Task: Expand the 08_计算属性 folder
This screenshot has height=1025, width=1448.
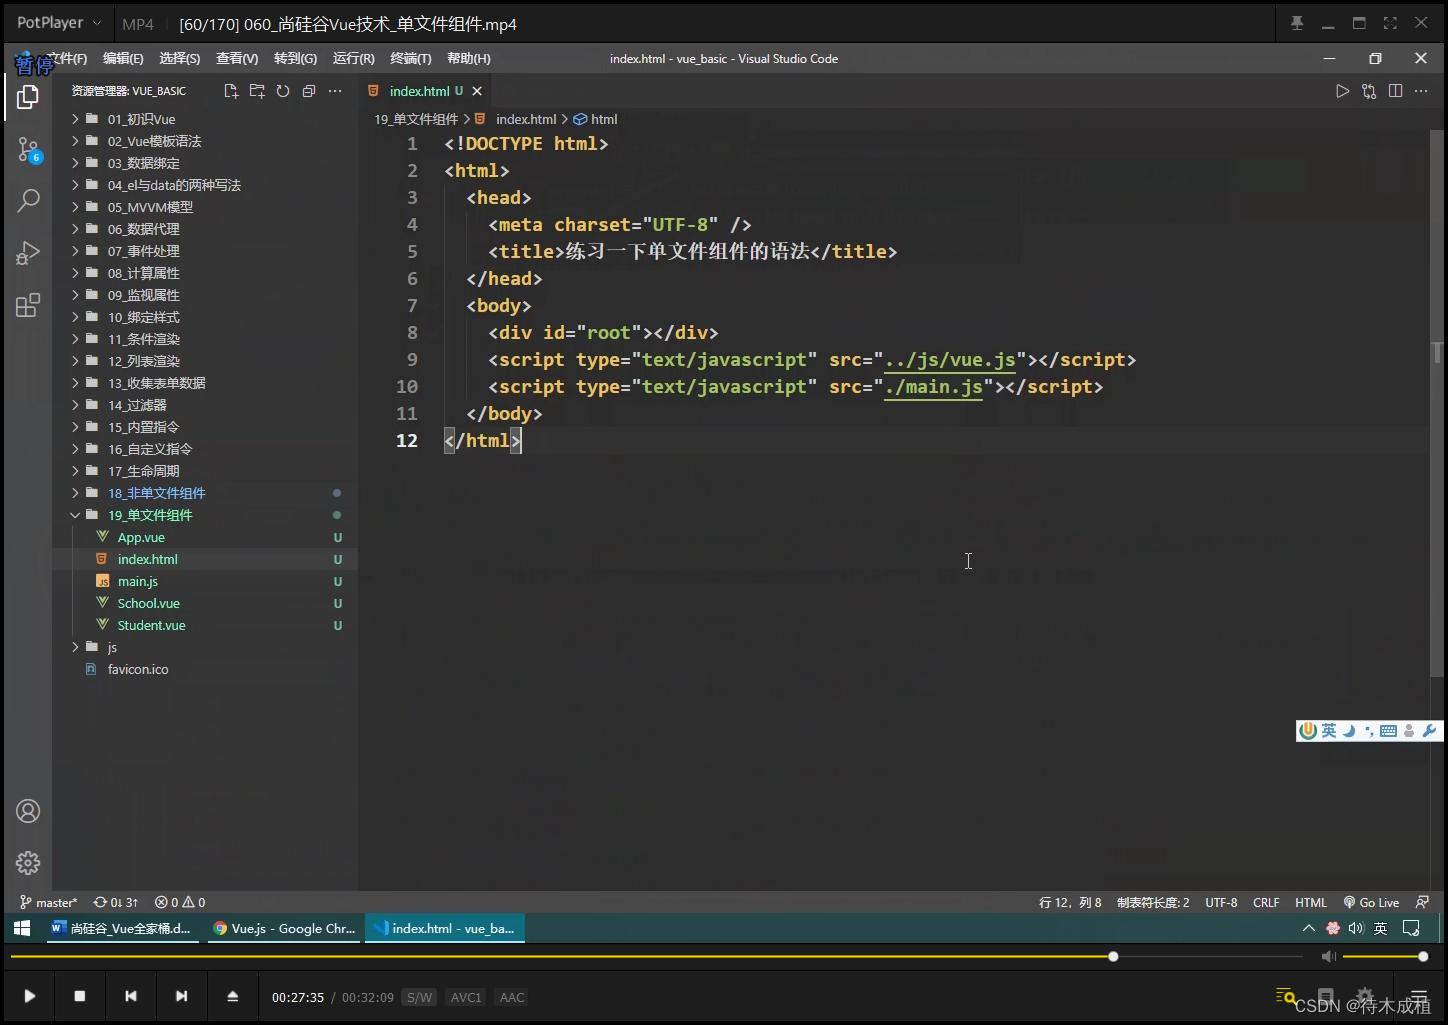Action: pyautogui.click(x=205, y=273)
